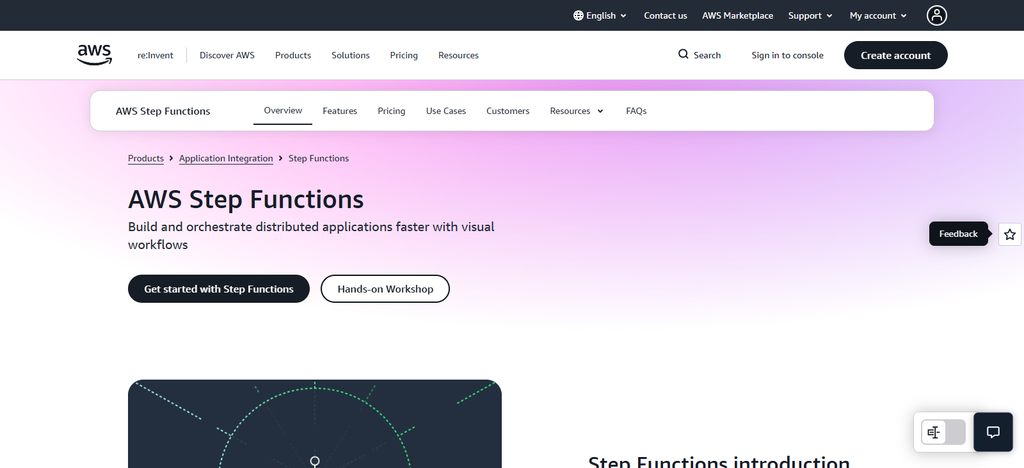Expand the Support dropdown
Viewport: 1024px width, 468px height.
coord(810,16)
